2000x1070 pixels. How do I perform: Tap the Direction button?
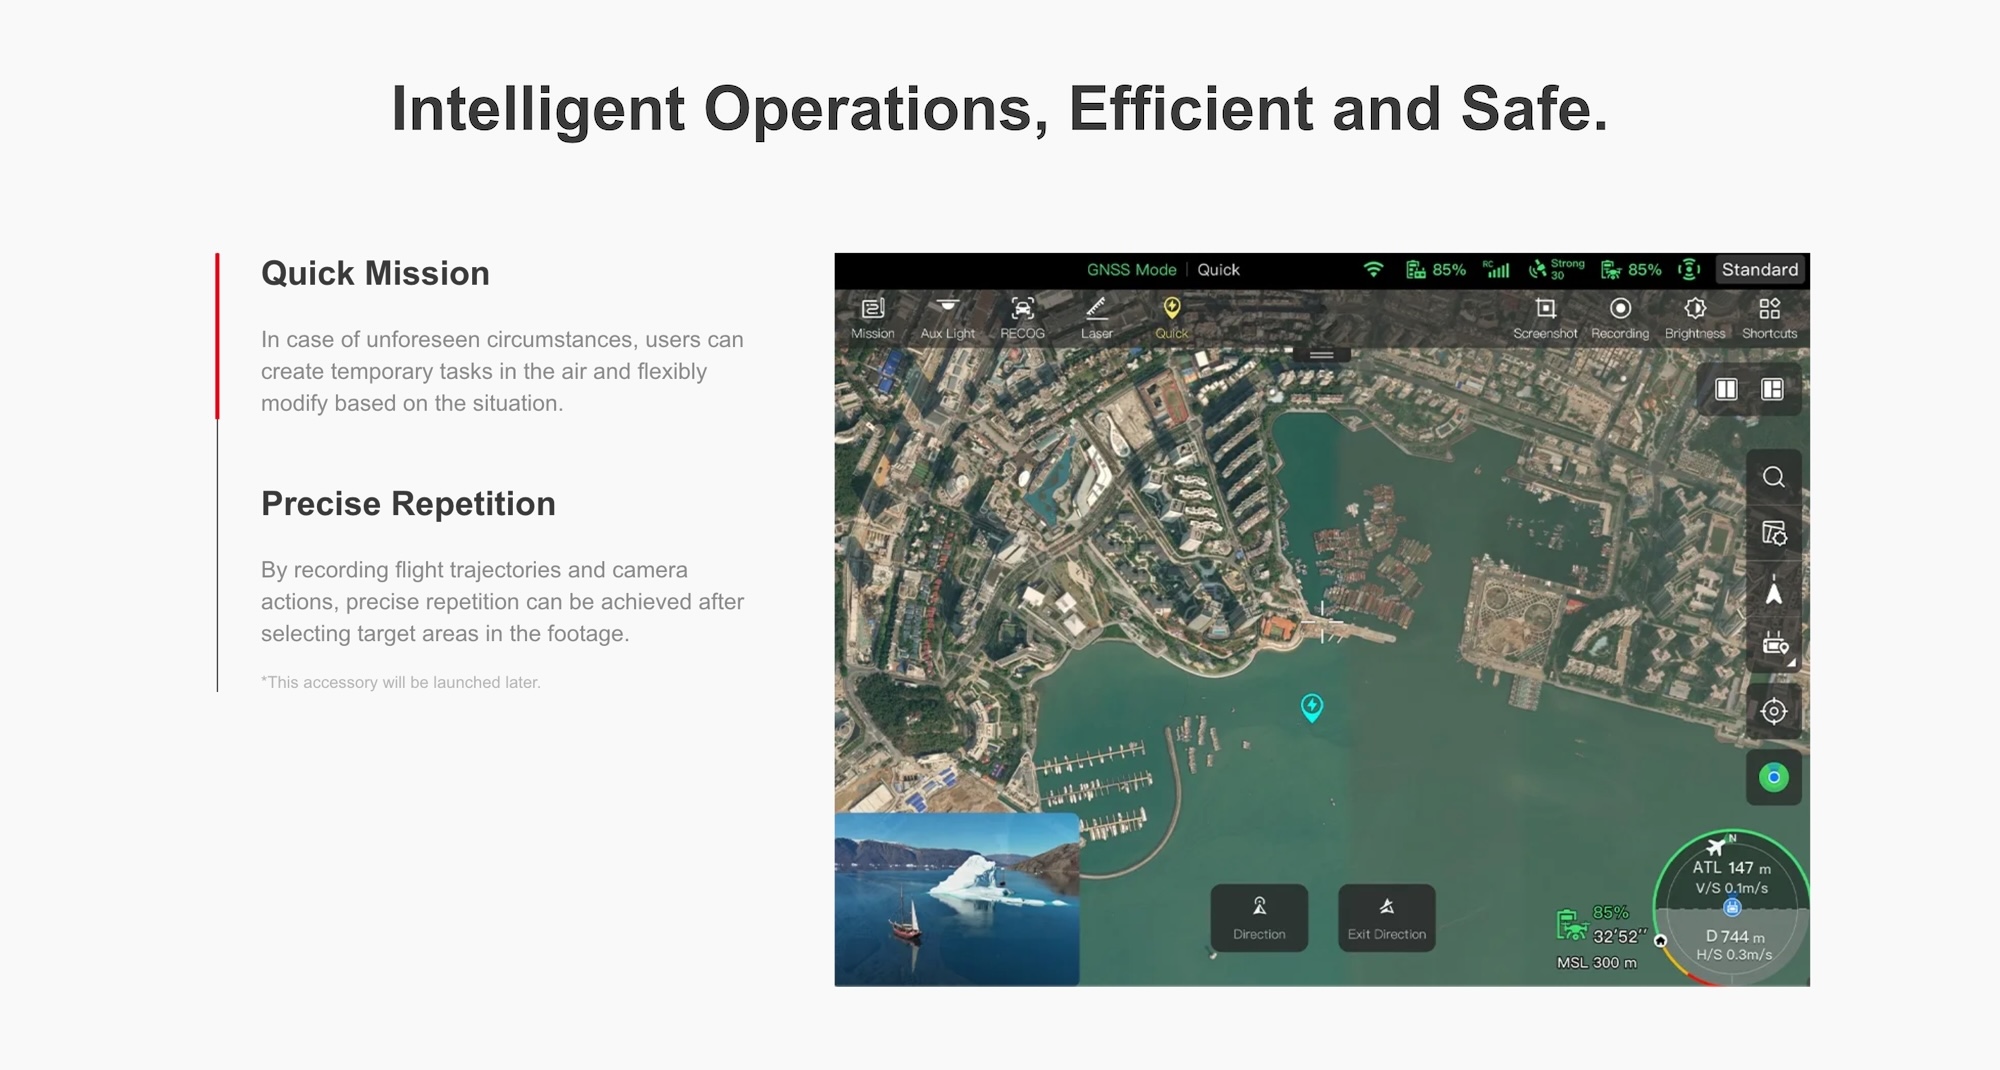(1259, 917)
